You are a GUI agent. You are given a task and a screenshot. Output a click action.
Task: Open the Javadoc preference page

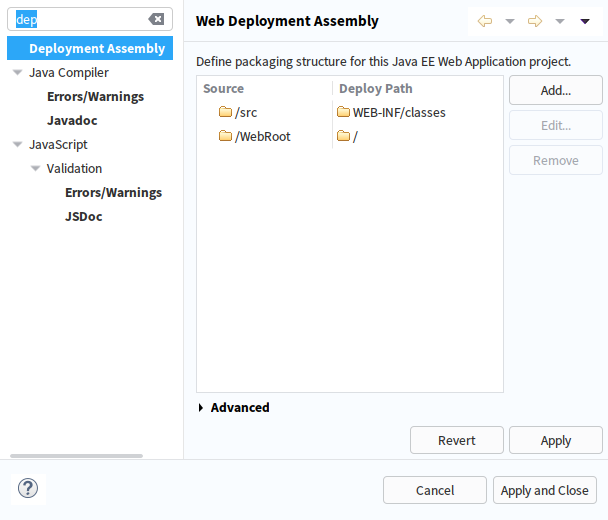(72, 121)
